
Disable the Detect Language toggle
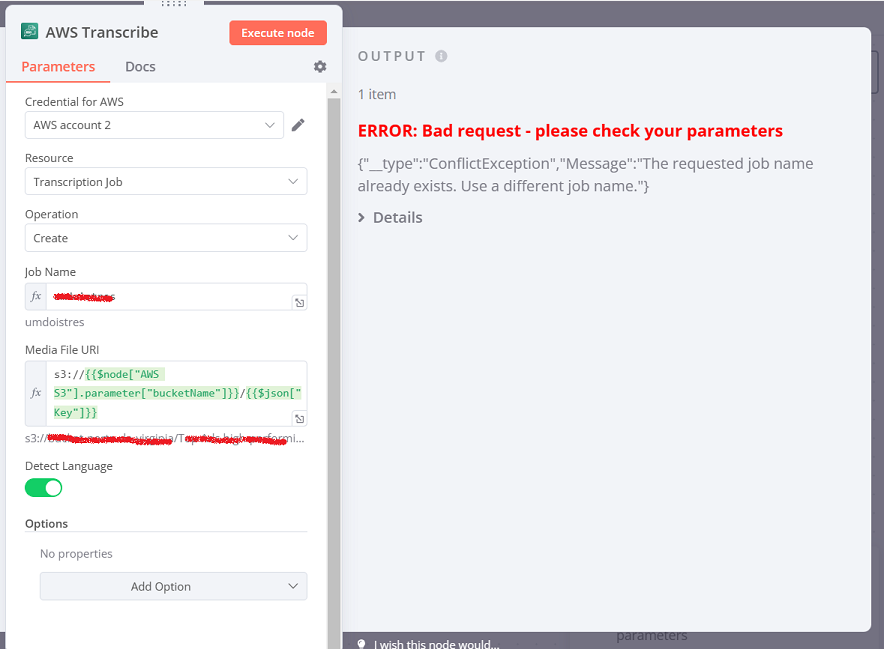click(x=43, y=487)
